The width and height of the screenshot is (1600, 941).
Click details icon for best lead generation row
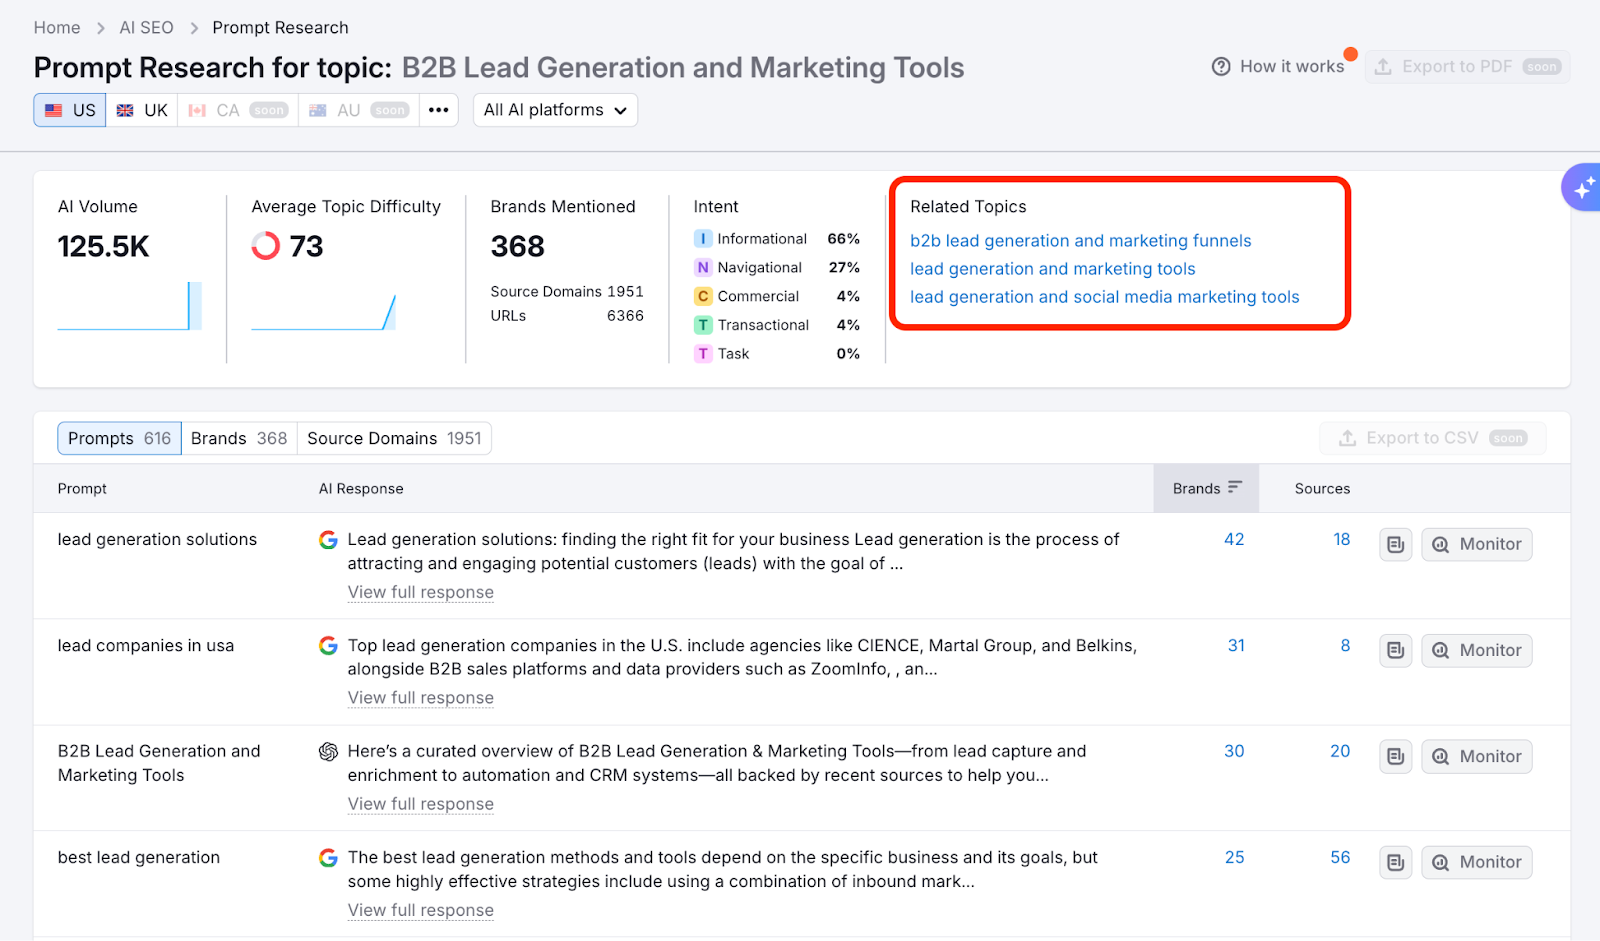(x=1395, y=863)
